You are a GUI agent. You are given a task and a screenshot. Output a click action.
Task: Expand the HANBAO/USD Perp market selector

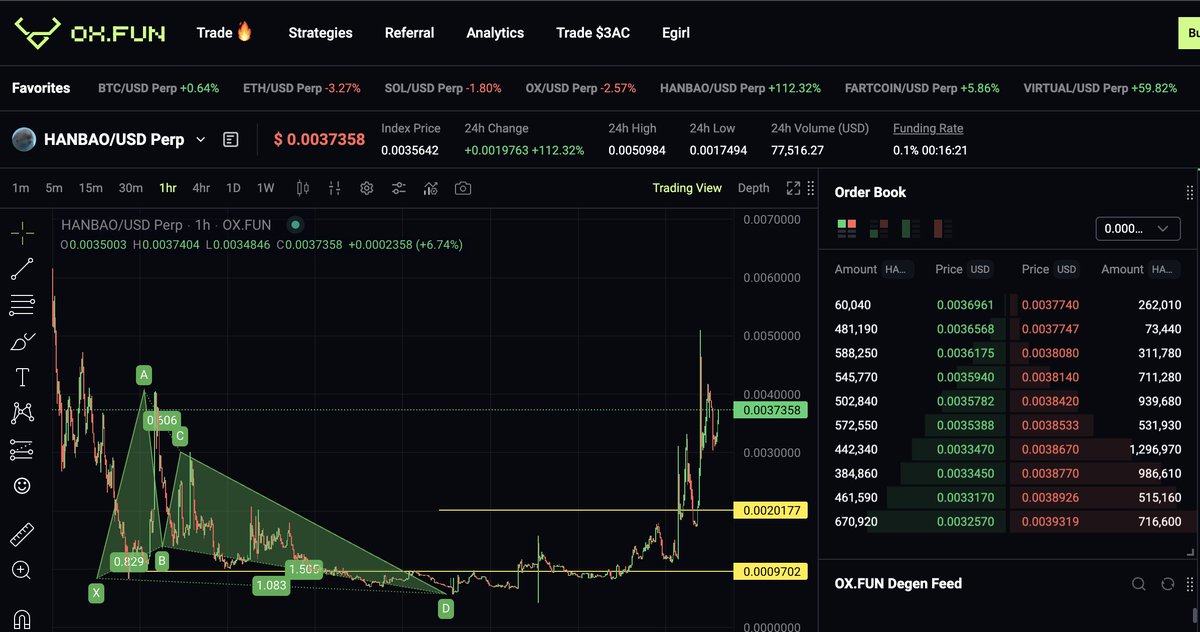(x=201, y=140)
